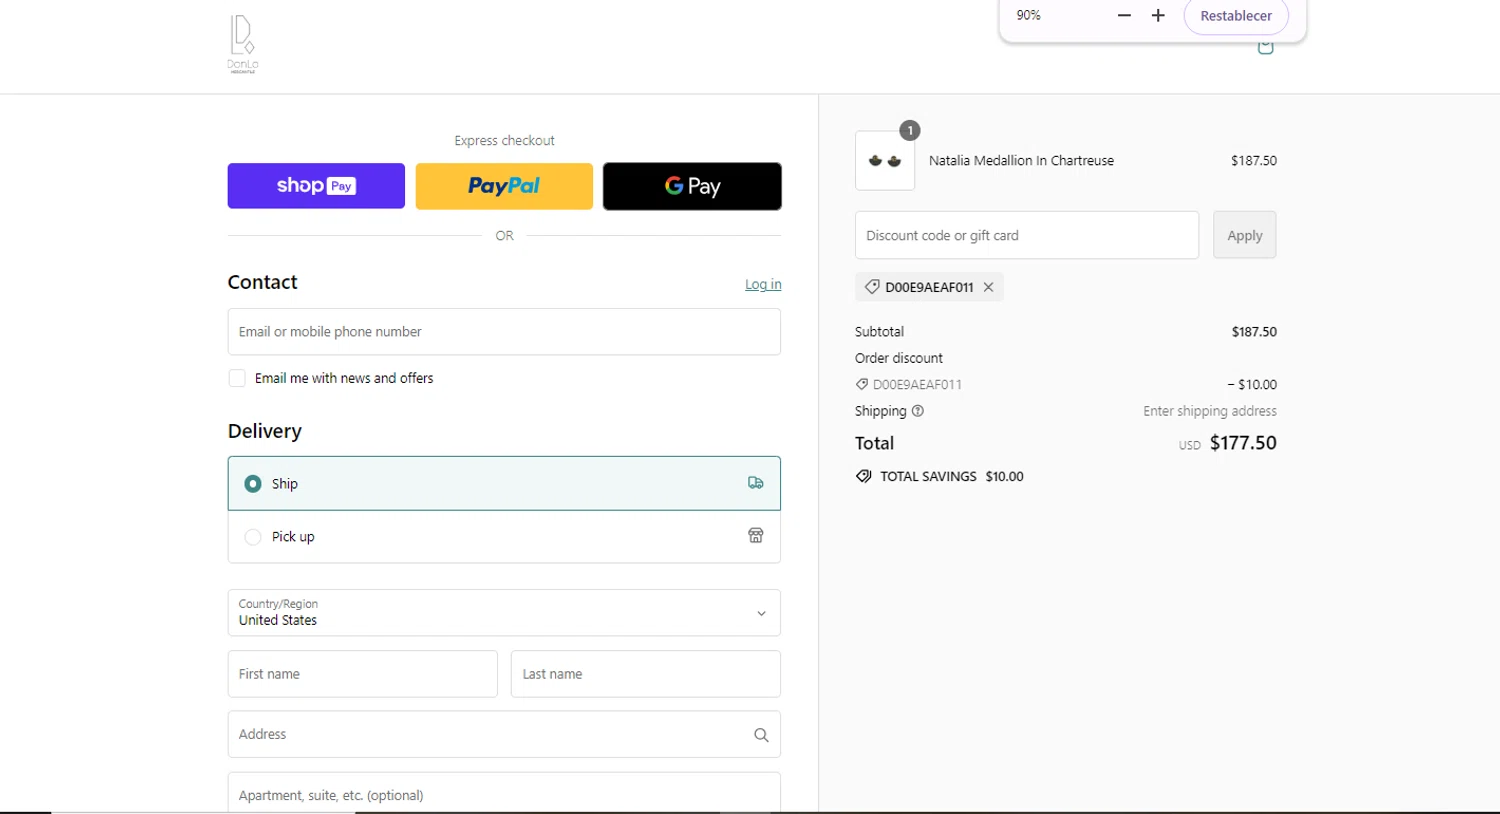Click the address search magnifier icon
The height and width of the screenshot is (814, 1500).
click(x=761, y=735)
